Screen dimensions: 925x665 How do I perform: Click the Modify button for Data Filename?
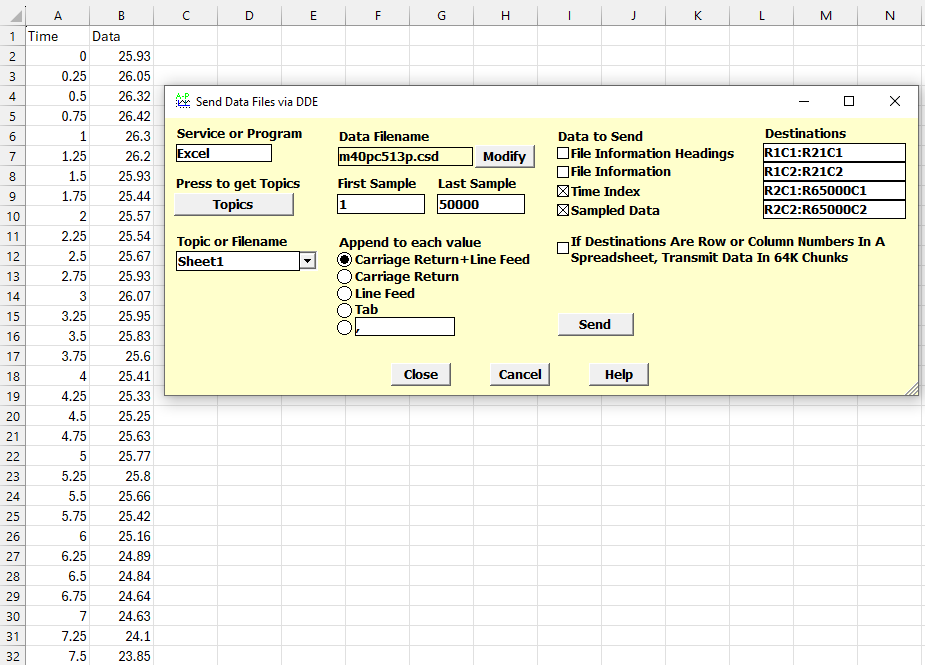click(x=504, y=156)
